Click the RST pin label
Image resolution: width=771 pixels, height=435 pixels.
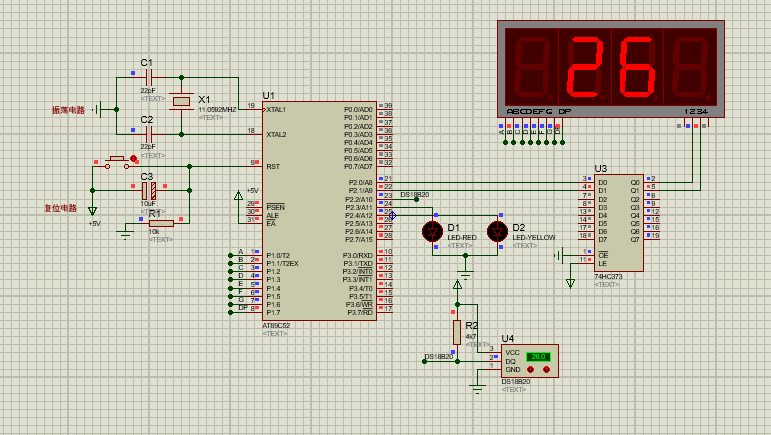[x=273, y=167]
